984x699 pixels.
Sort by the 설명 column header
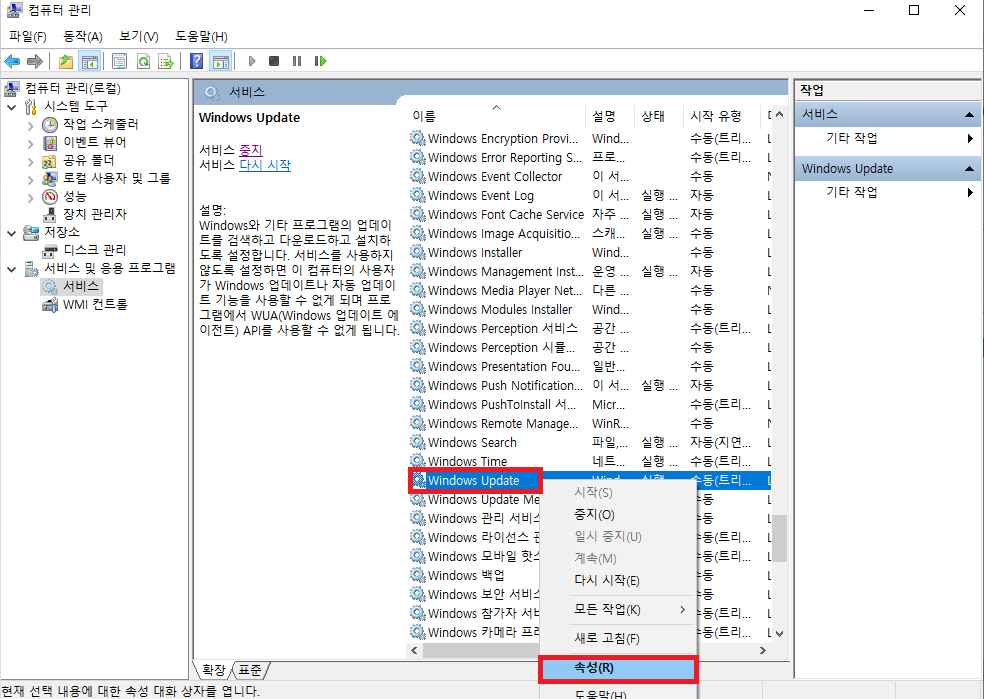click(609, 116)
